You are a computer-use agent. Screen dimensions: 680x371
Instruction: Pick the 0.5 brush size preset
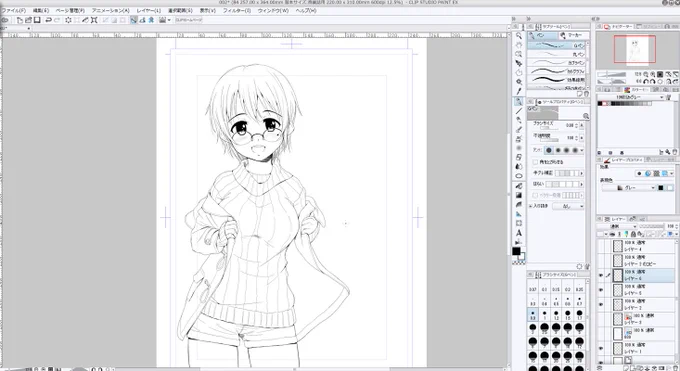pyautogui.click(x=556, y=301)
